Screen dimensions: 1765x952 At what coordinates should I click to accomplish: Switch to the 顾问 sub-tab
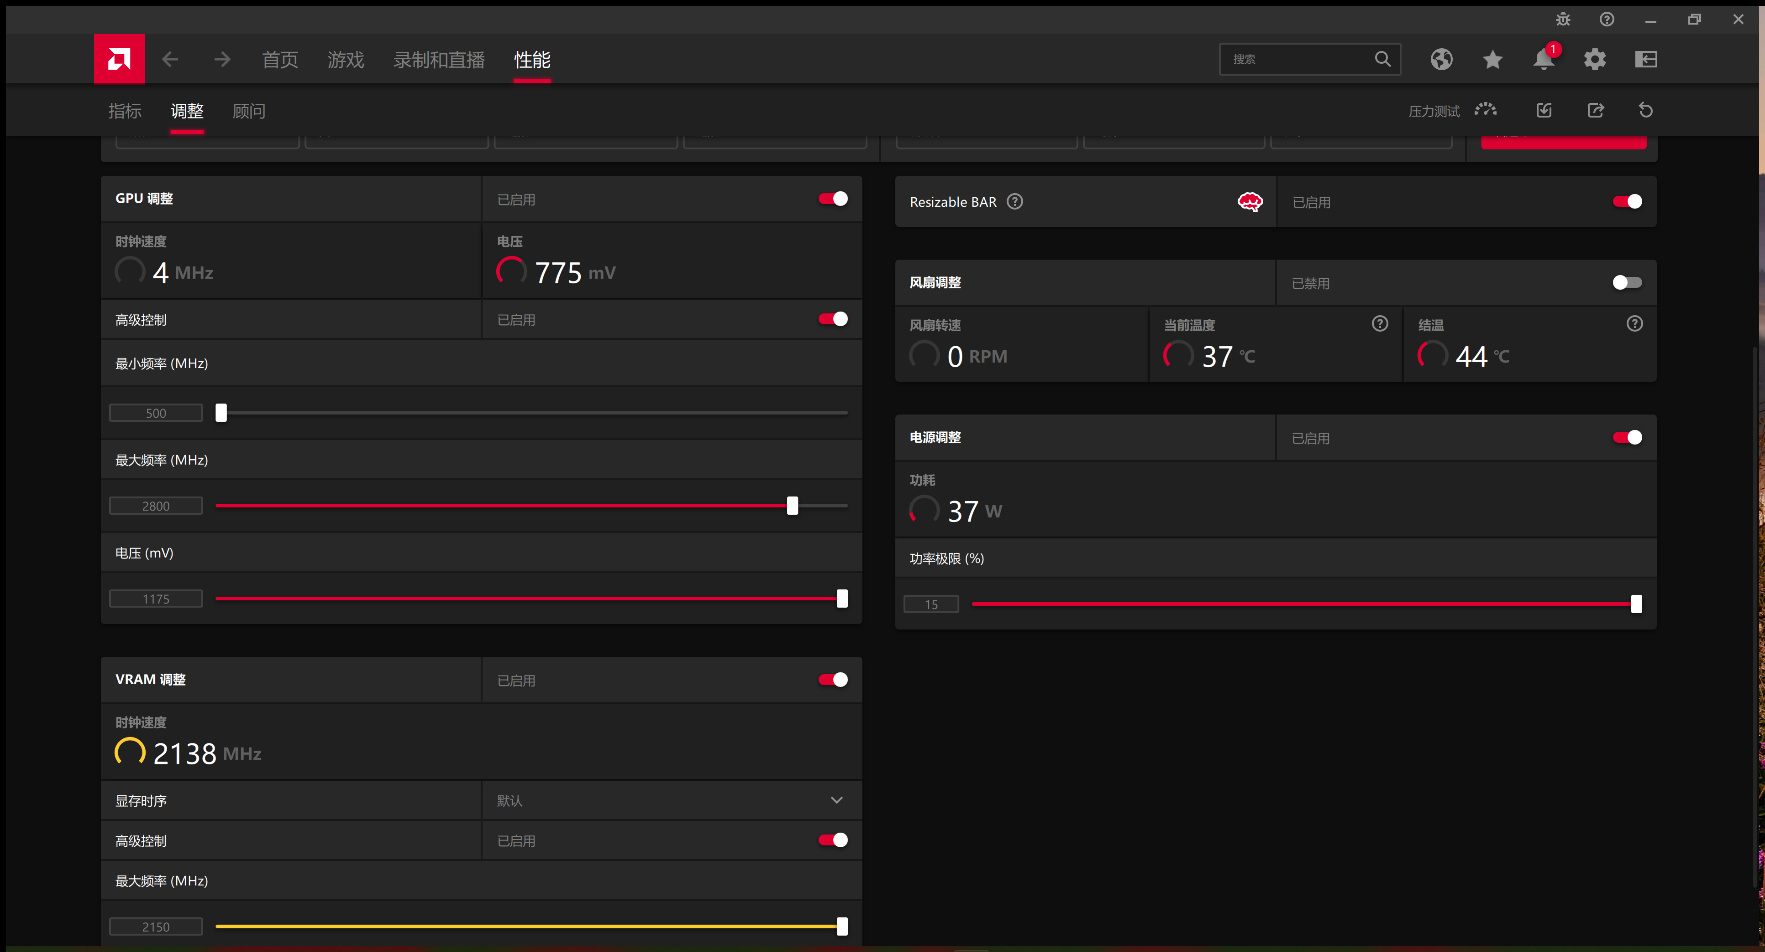(249, 111)
